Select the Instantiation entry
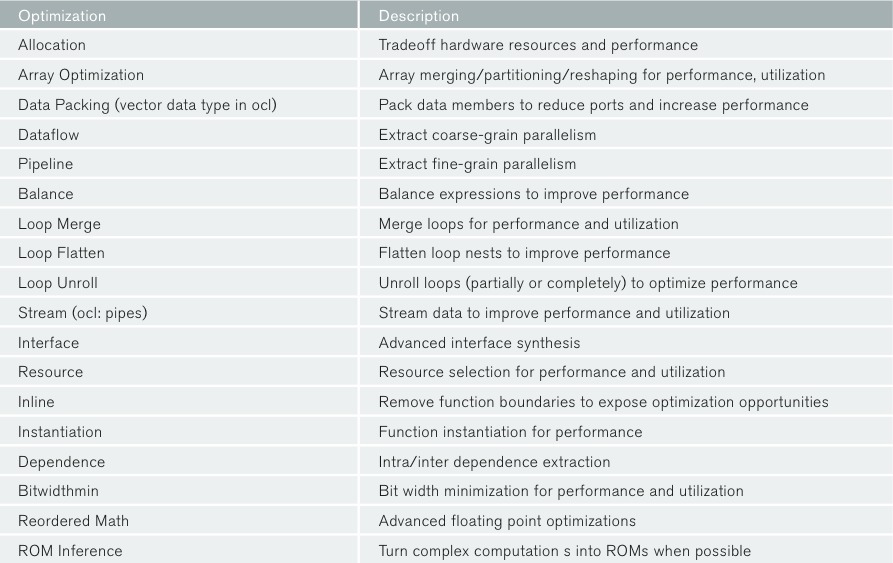Image resolution: width=893 pixels, height=563 pixels. point(60,432)
